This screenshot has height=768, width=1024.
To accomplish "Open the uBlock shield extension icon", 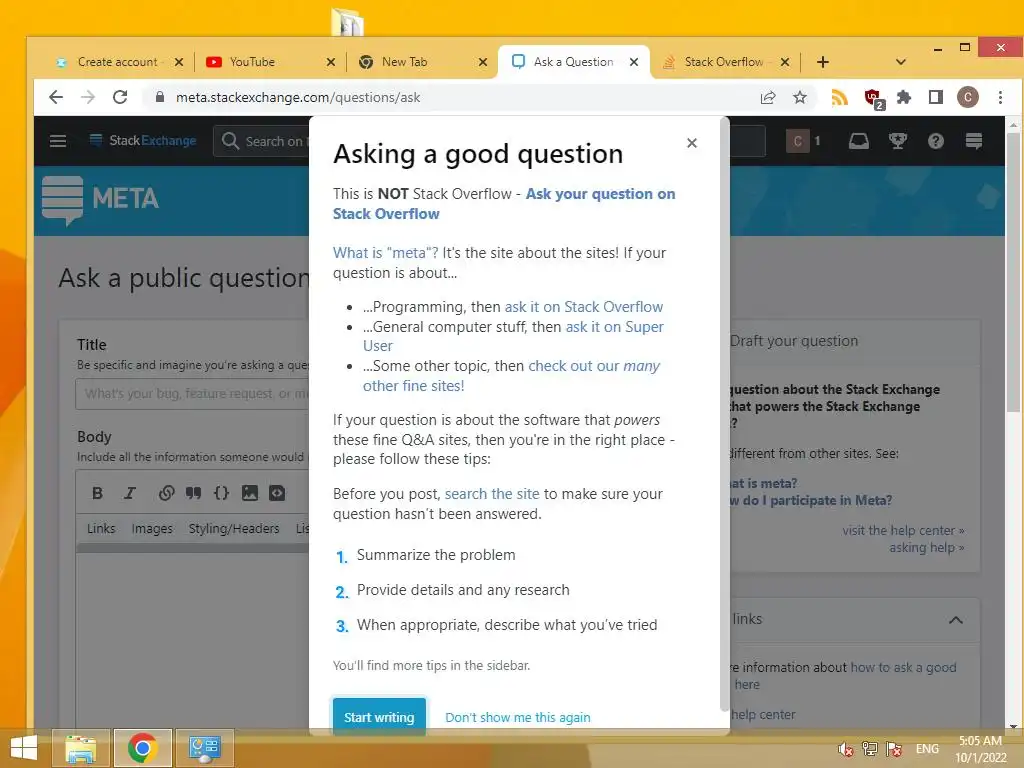I will pos(874,99).
